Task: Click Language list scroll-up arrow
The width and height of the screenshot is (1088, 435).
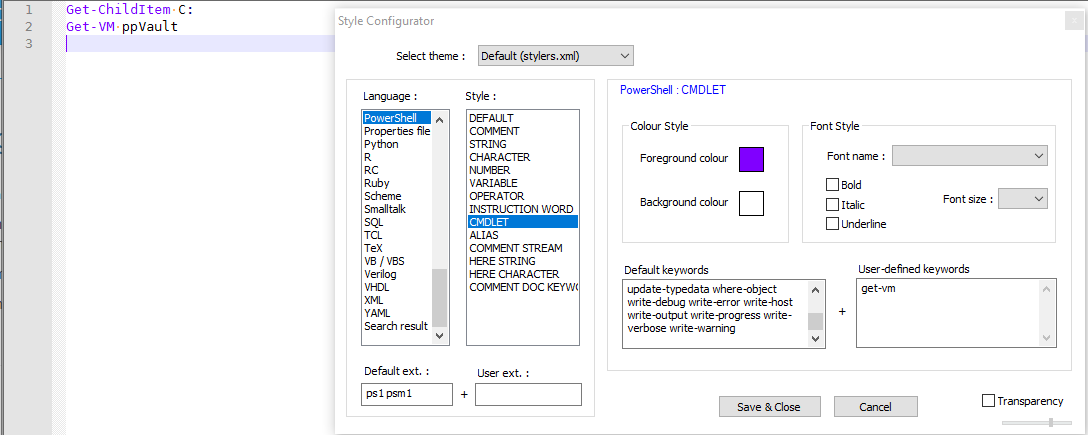Action: (440, 119)
